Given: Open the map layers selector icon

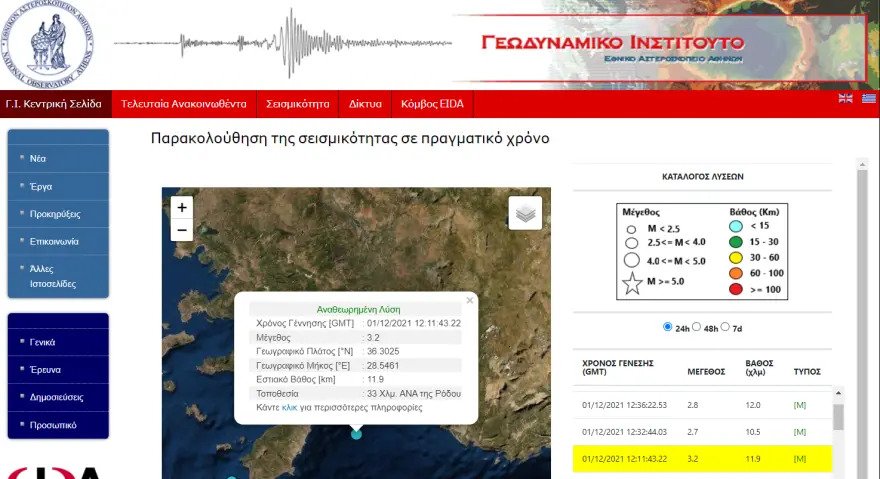Looking at the screenshot, I should pos(527,212).
